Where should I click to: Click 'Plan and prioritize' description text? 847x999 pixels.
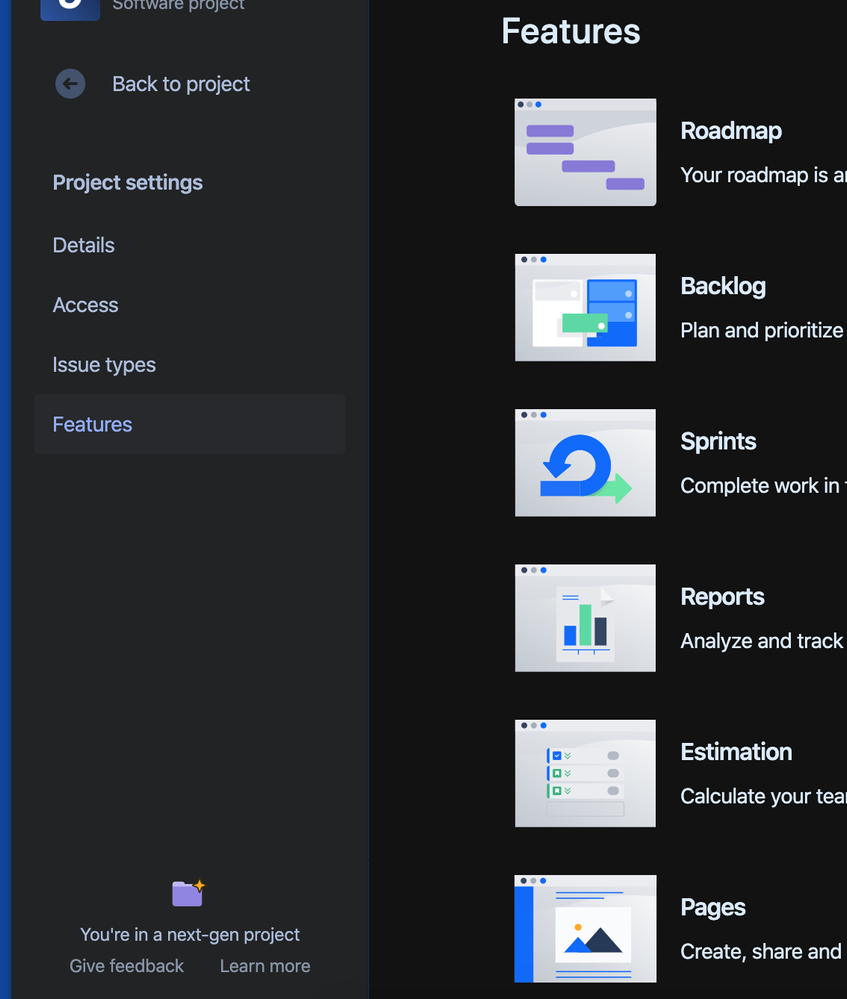tap(763, 331)
